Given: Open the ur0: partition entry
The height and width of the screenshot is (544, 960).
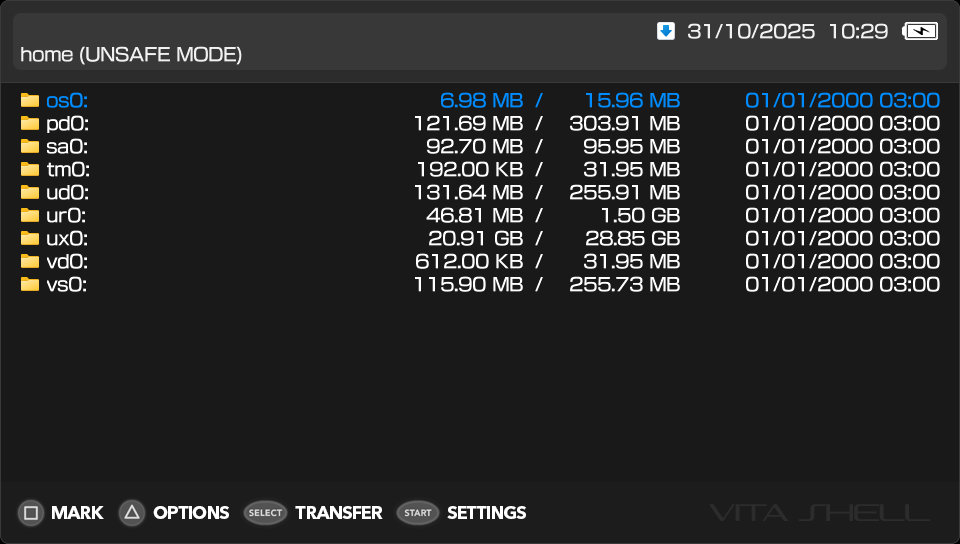Looking at the screenshot, I should 66,215.
